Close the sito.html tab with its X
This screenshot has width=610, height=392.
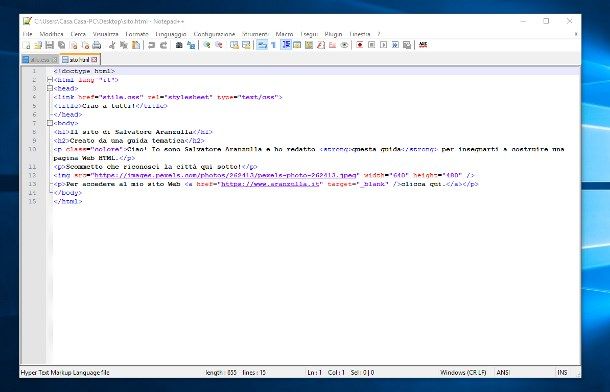click(94, 60)
